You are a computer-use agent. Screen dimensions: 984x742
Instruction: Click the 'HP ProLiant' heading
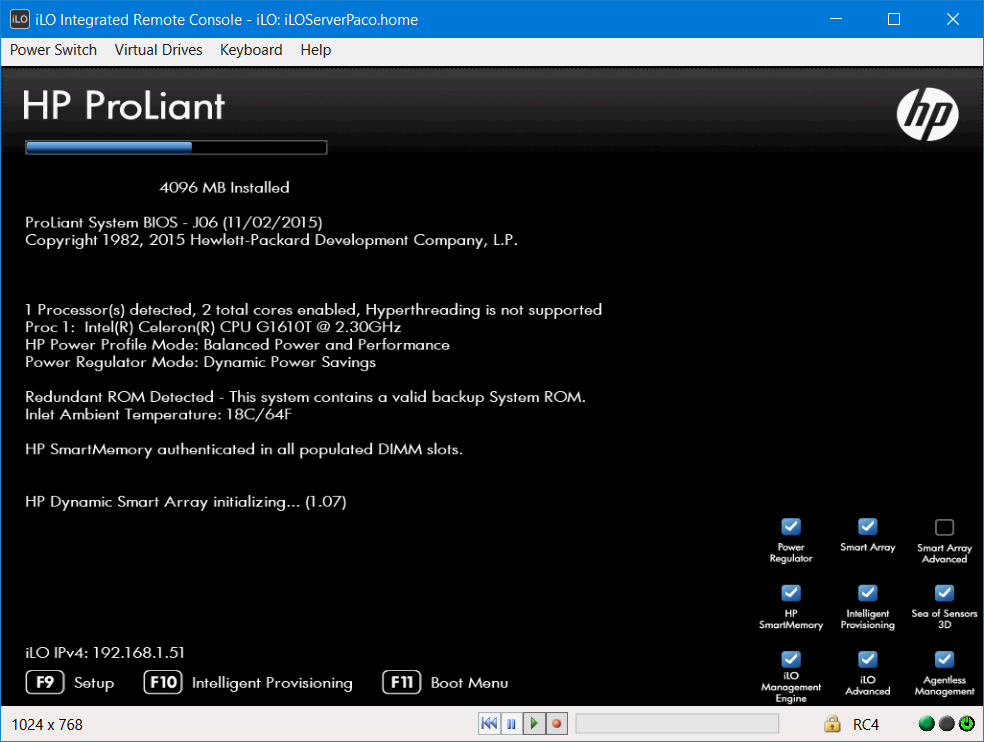point(124,105)
